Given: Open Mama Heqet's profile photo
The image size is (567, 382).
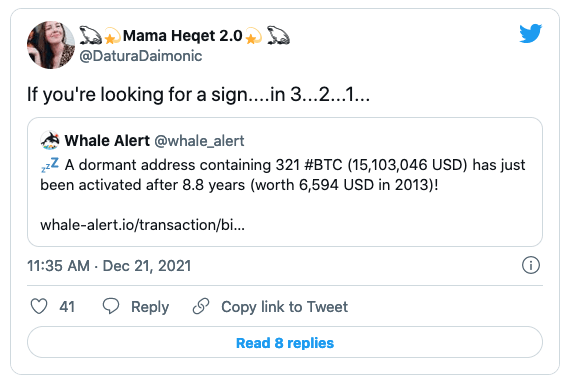Looking at the screenshot, I should coord(51,45).
